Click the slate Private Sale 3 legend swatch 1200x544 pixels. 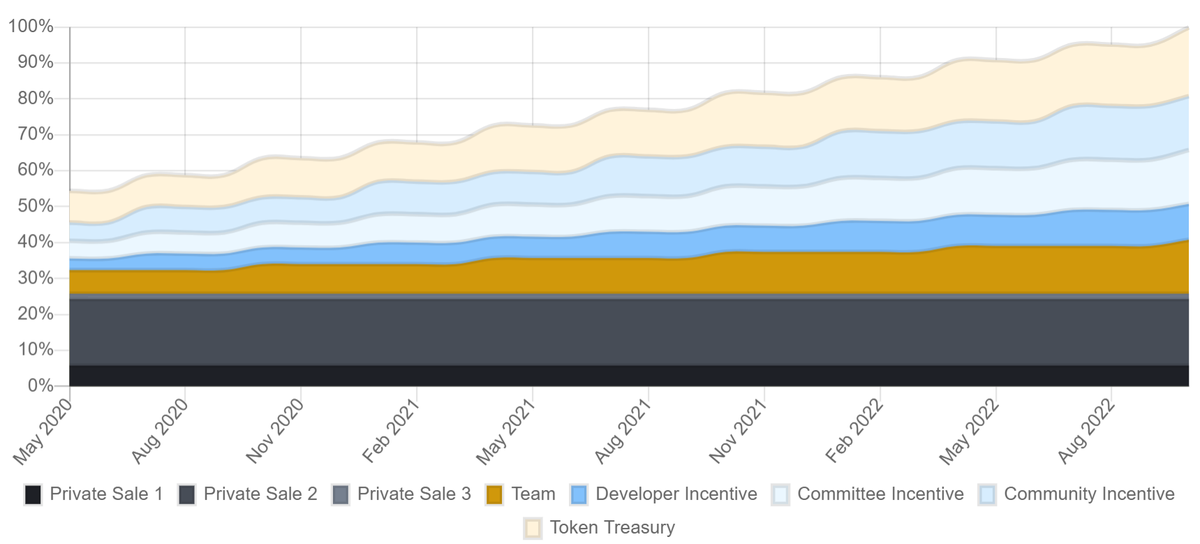pos(341,494)
